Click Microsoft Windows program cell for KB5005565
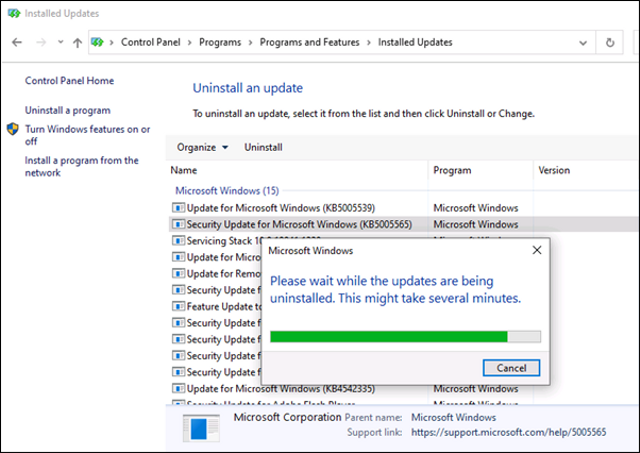640x453 pixels. [x=476, y=224]
